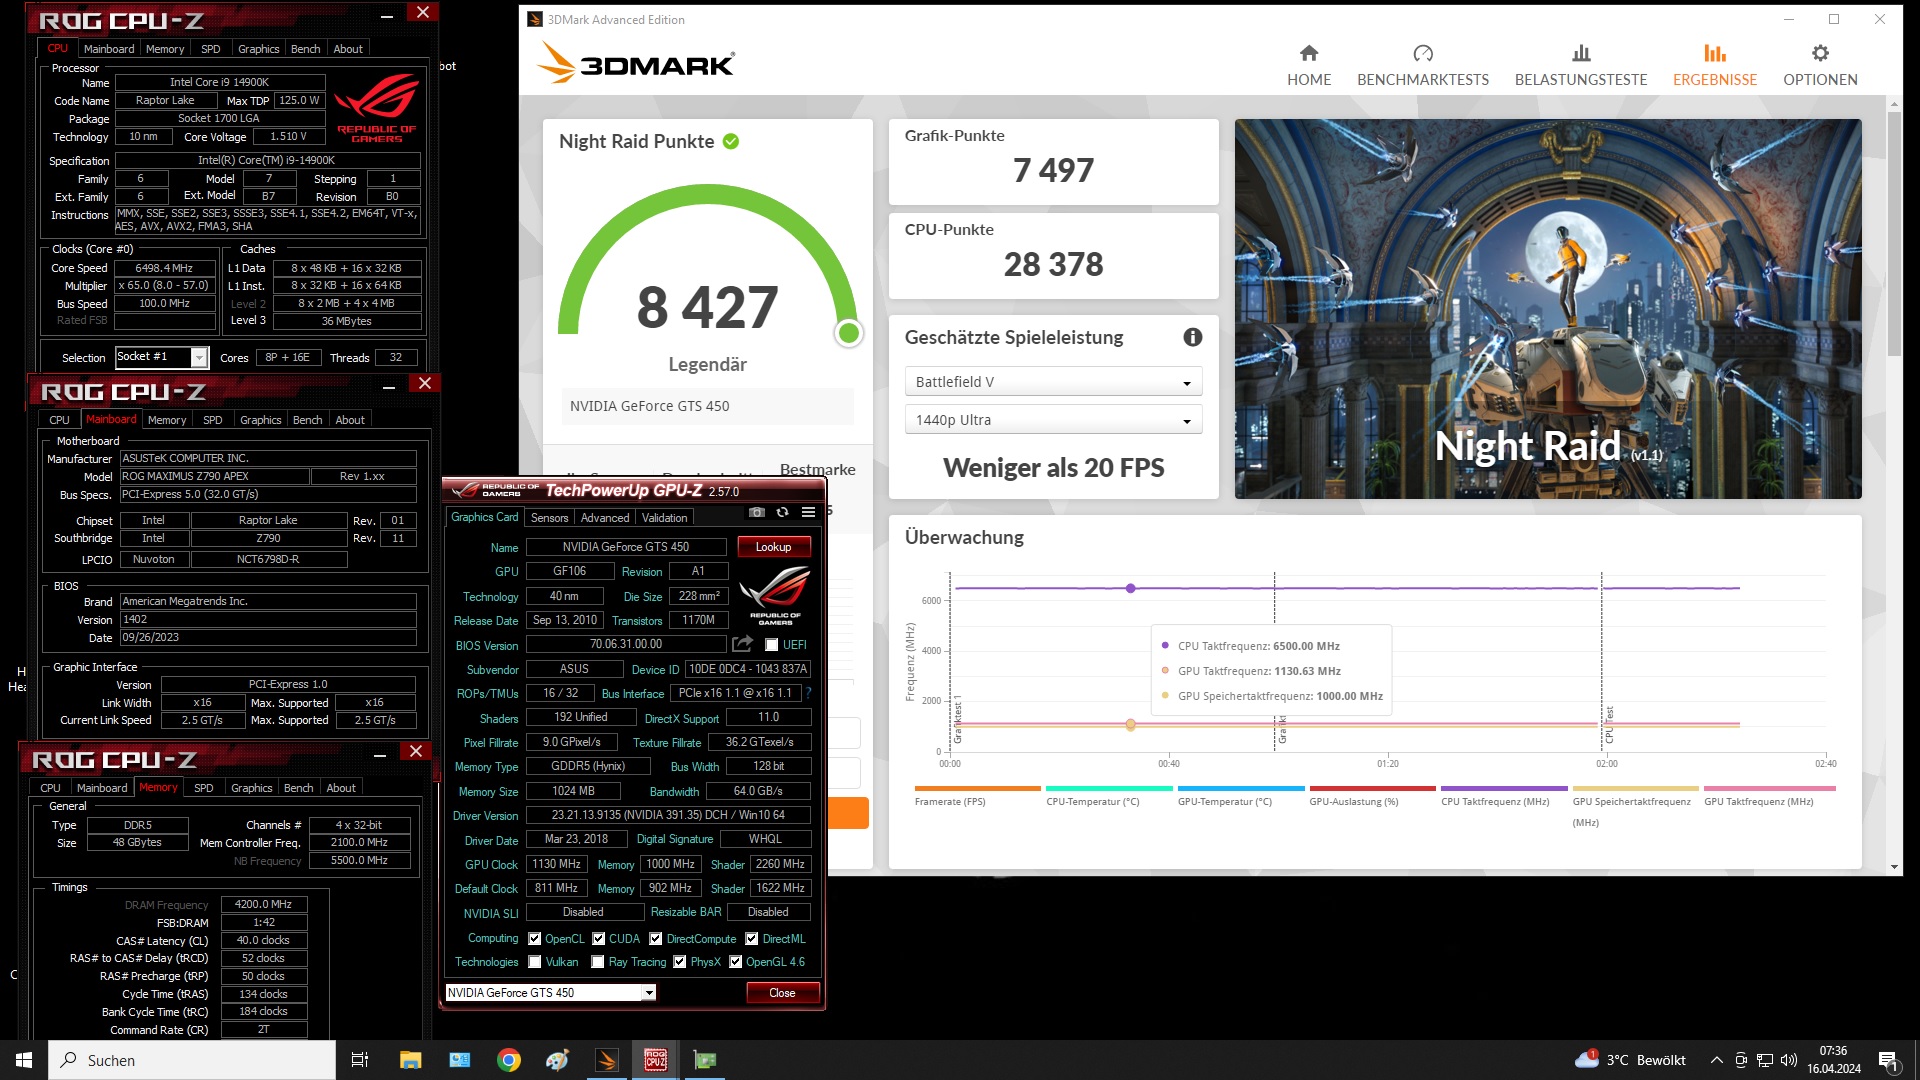Open the GPU-Z hamburger menu
The width and height of the screenshot is (1920, 1080).
pyautogui.click(x=808, y=512)
